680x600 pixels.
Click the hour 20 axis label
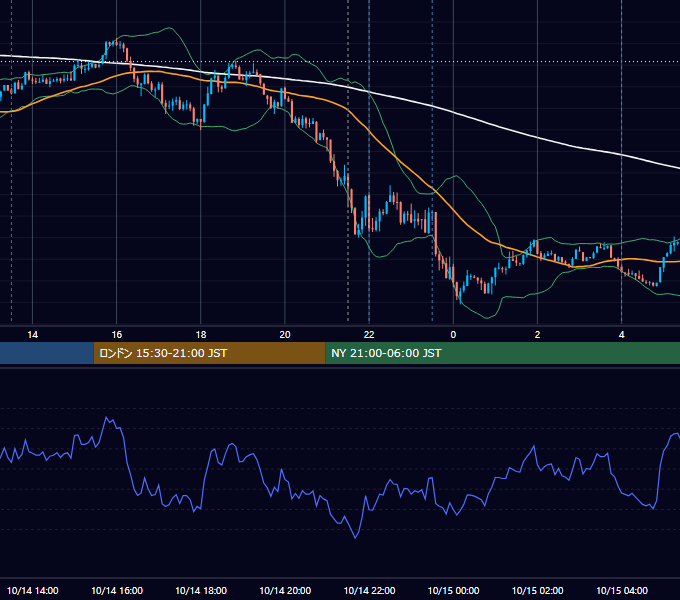click(x=285, y=335)
